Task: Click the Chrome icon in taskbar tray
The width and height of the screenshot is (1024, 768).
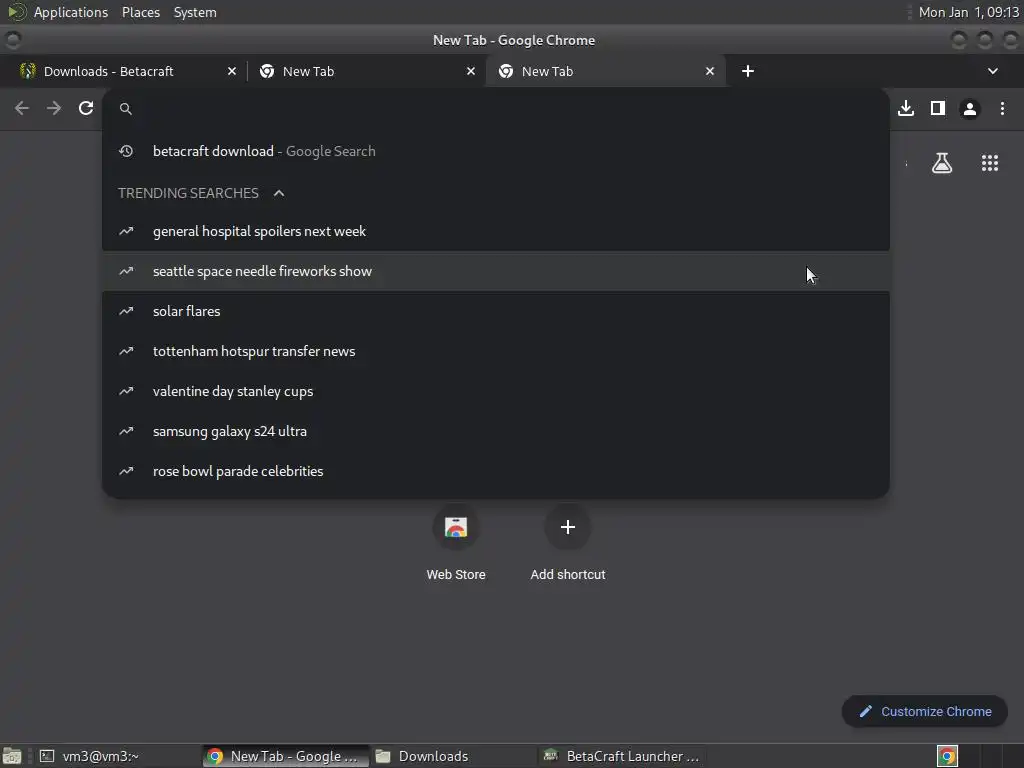Action: tap(947, 756)
